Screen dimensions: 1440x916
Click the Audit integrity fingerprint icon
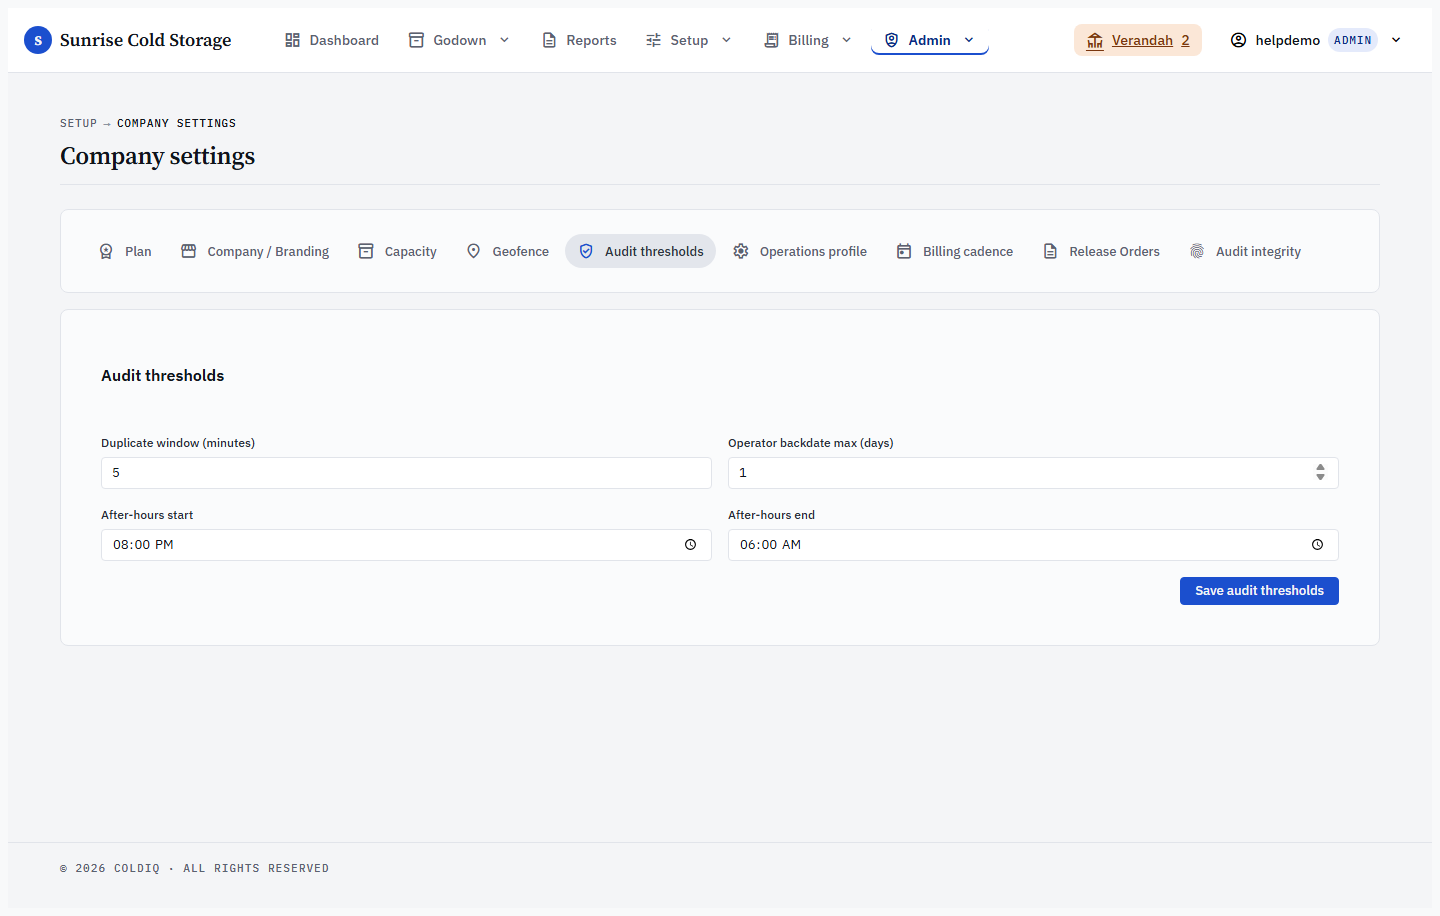tap(1197, 251)
